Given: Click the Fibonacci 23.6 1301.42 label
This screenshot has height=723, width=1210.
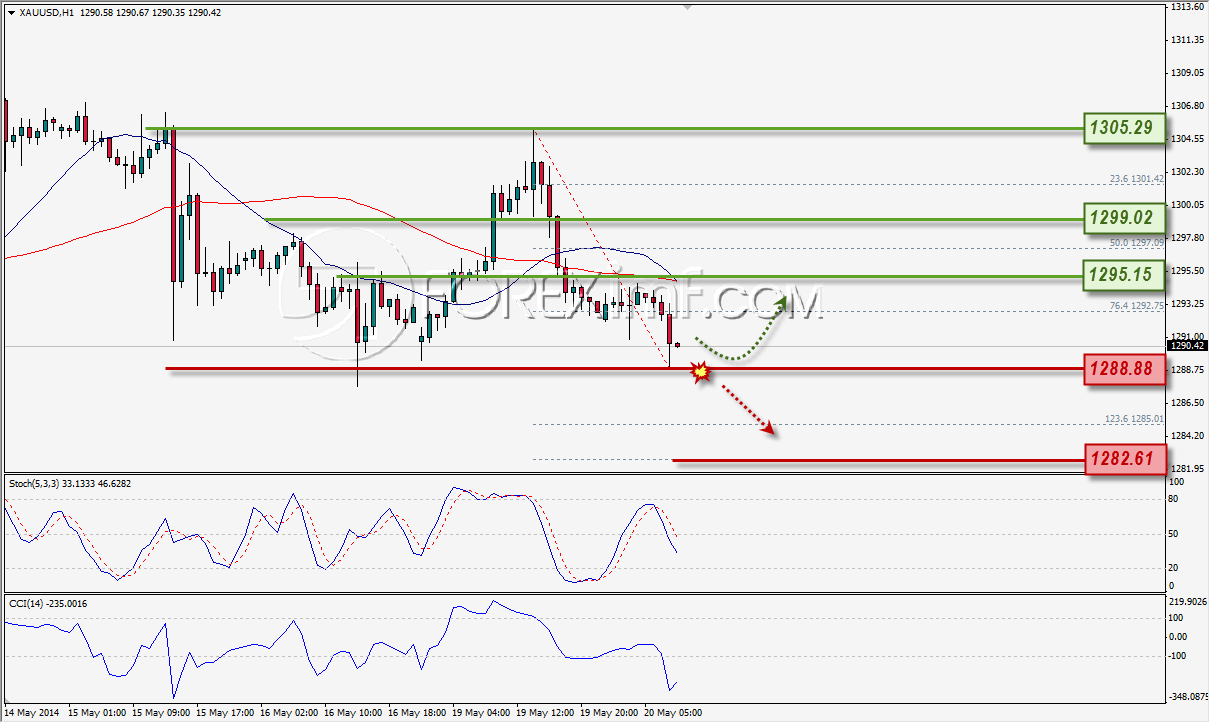Looking at the screenshot, I should 1137,179.
